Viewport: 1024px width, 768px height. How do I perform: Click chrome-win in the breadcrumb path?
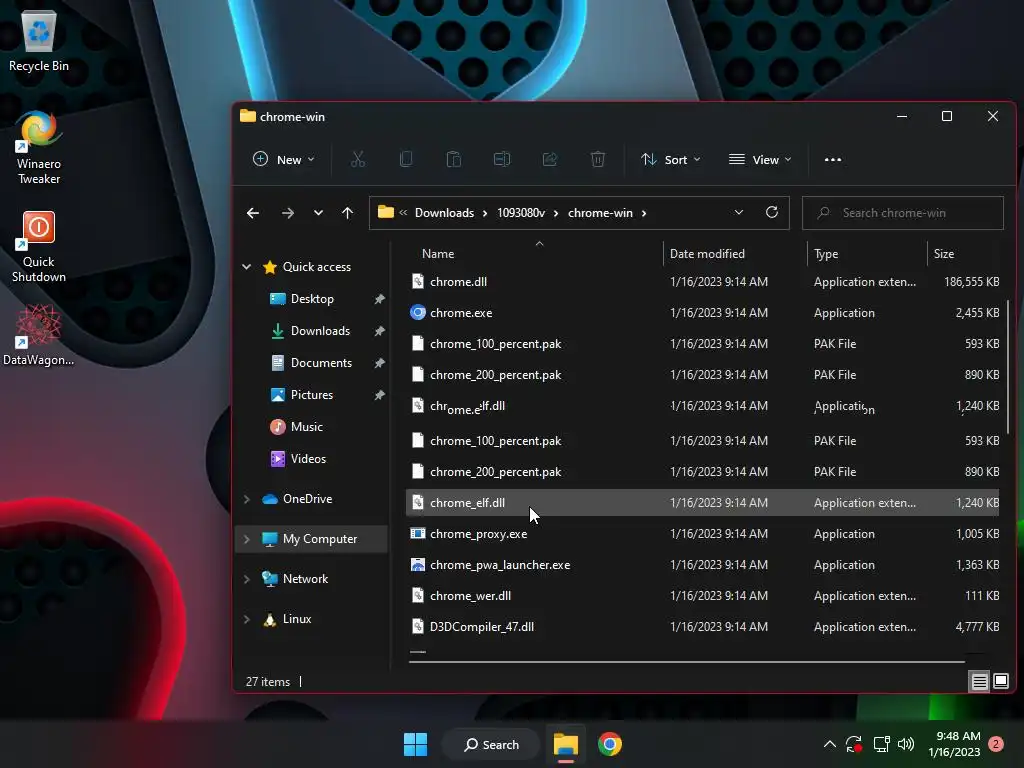pyautogui.click(x=600, y=213)
